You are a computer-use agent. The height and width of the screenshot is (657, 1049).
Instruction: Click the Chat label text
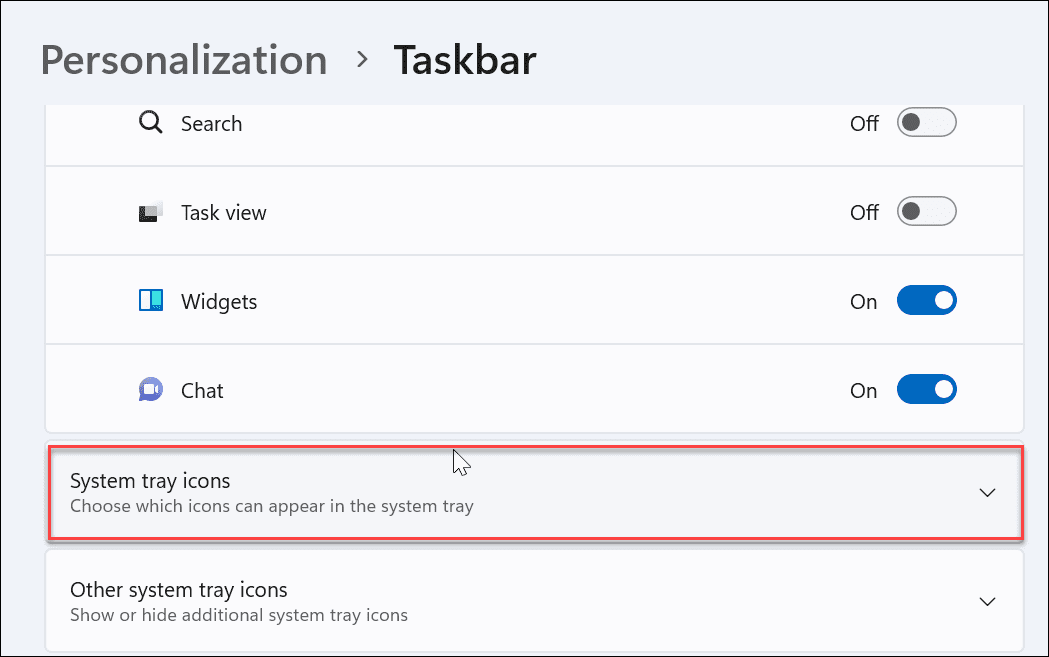[202, 391]
